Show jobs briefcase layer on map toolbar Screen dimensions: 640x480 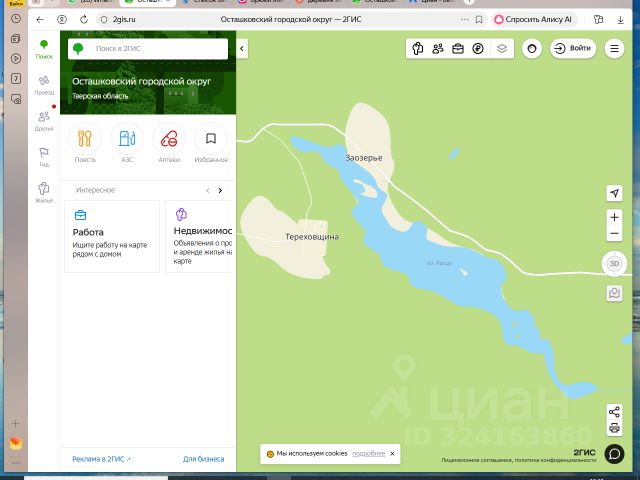point(458,49)
